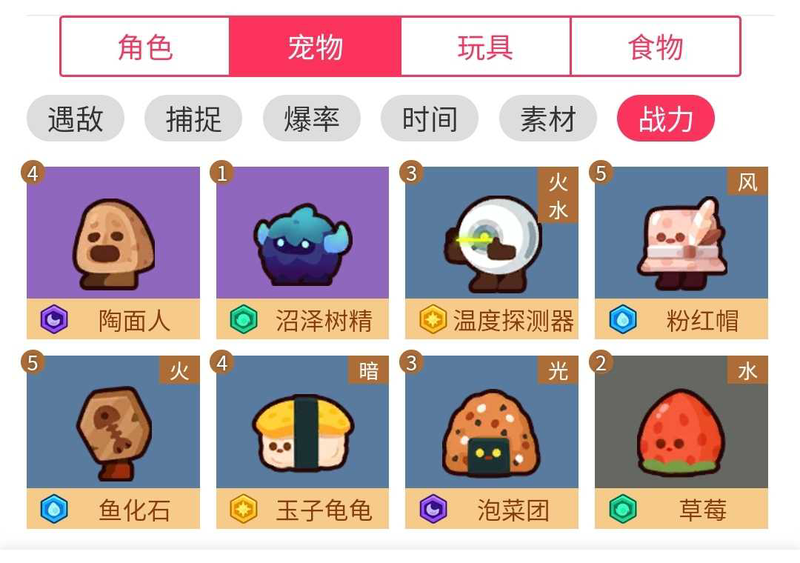Click the purple moon icon beside 陶面人
This screenshot has width=800, height=563.
(54, 320)
